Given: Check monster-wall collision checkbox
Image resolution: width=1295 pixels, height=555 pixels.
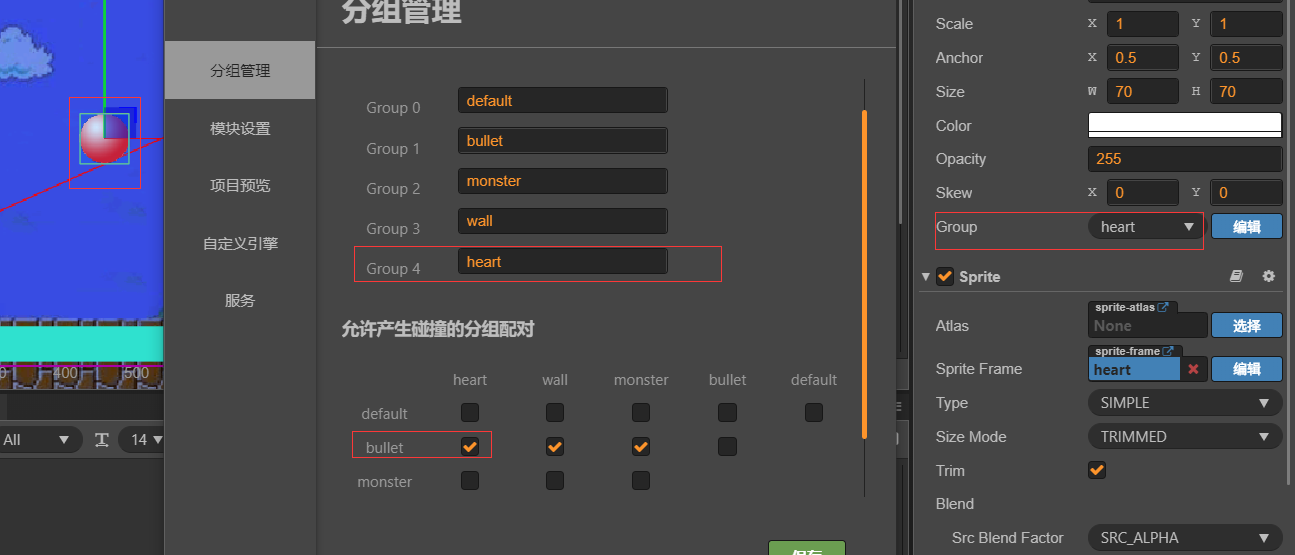Looking at the screenshot, I should pyautogui.click(x=555, y=481).
